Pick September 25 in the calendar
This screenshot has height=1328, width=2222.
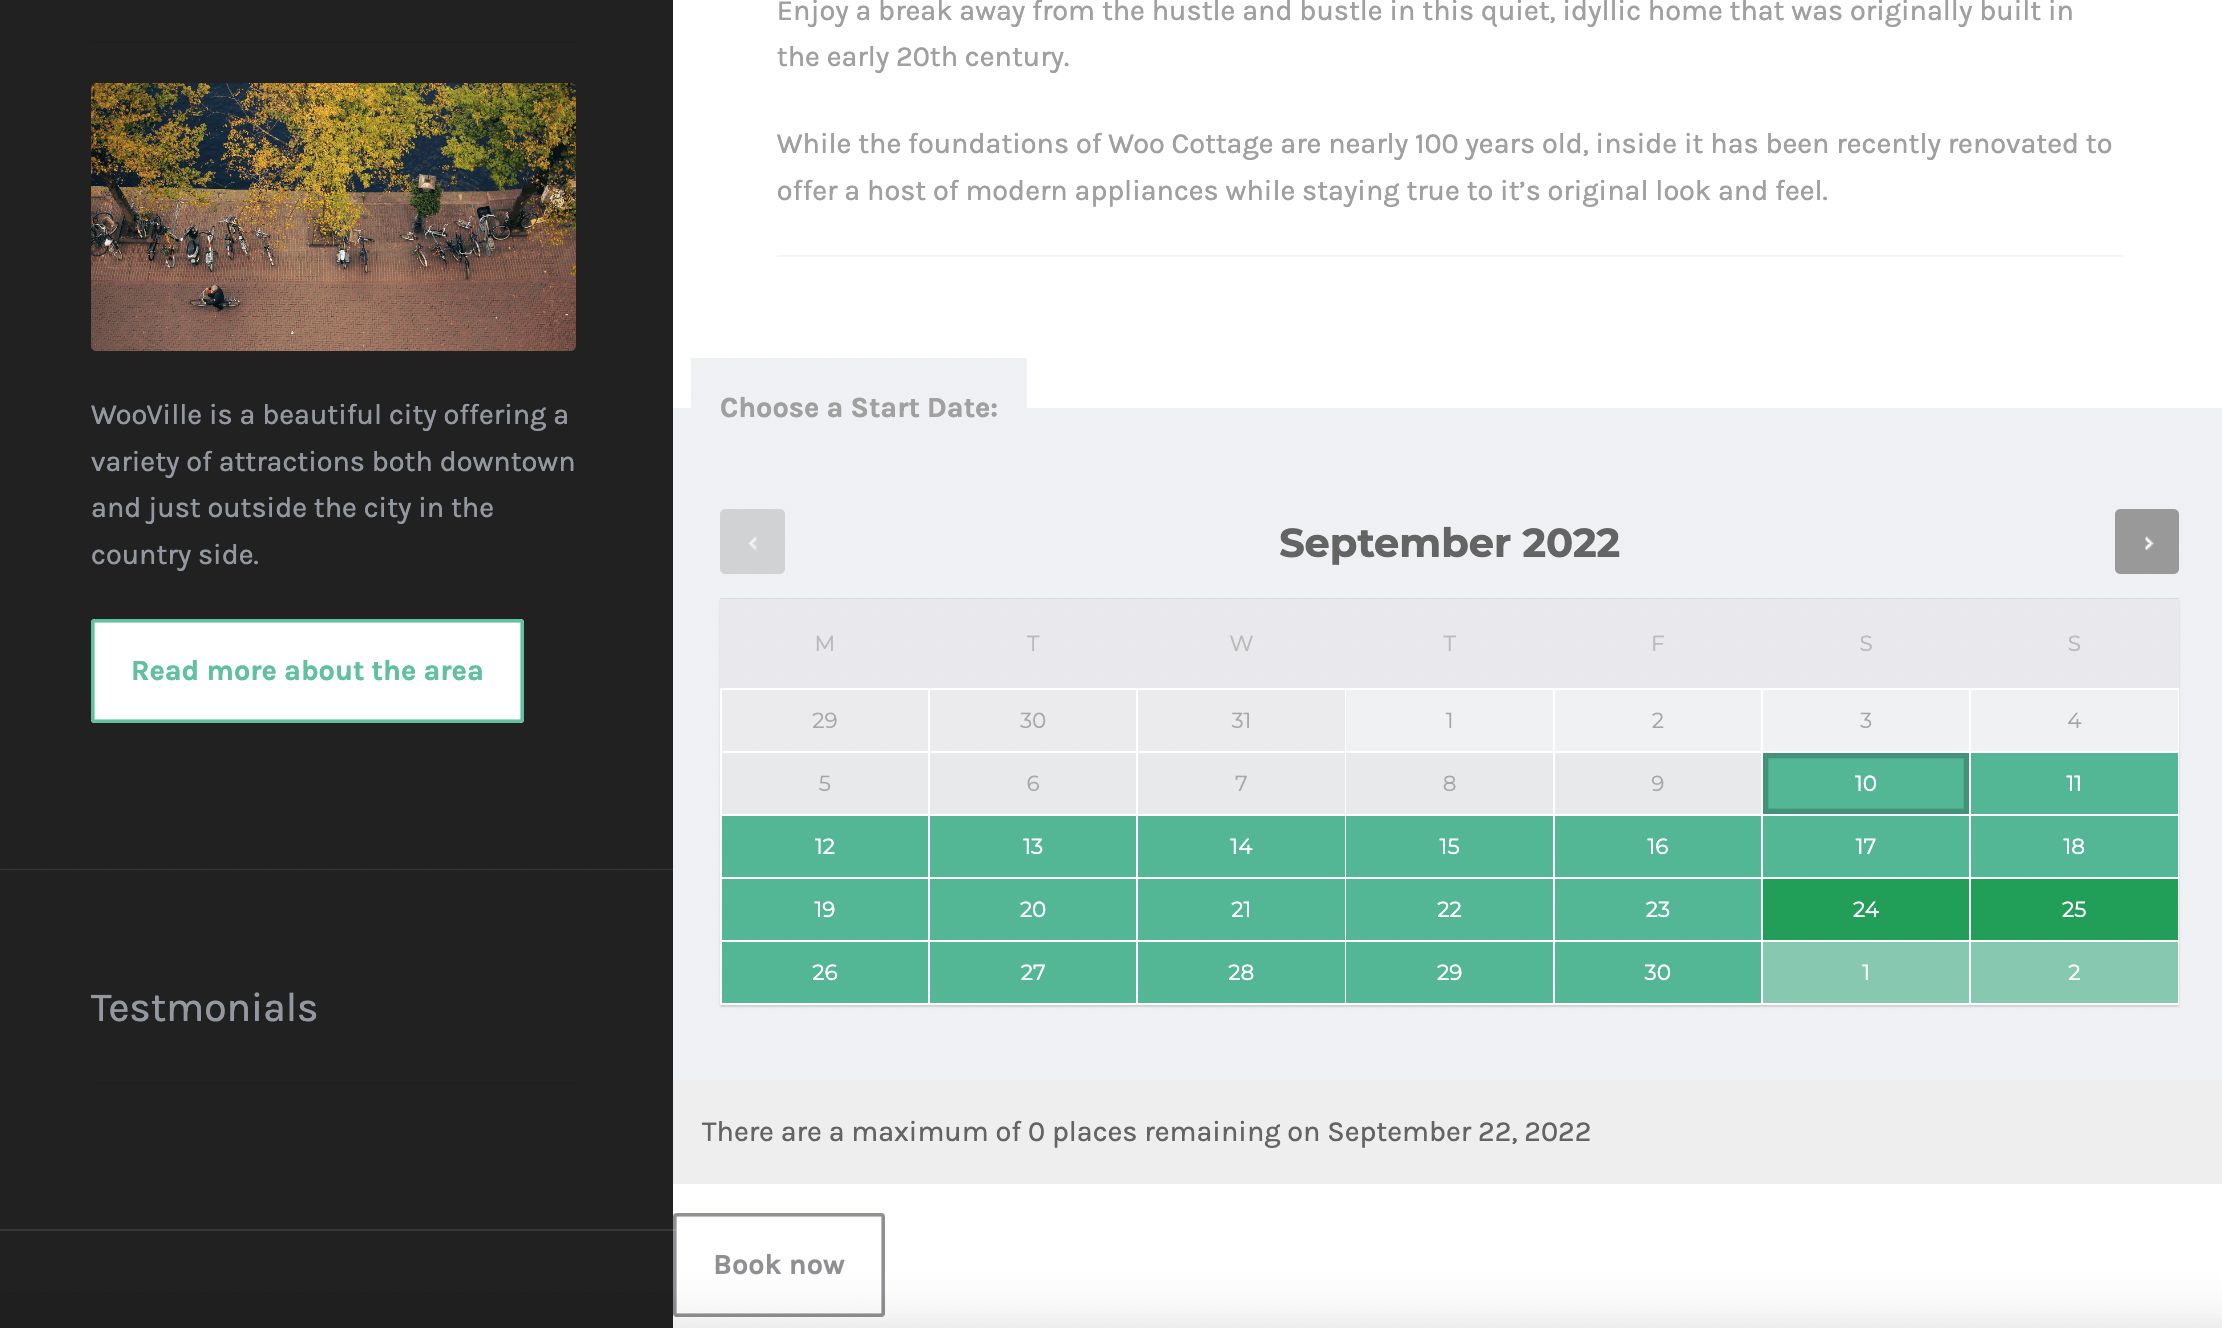point(2074,909)
